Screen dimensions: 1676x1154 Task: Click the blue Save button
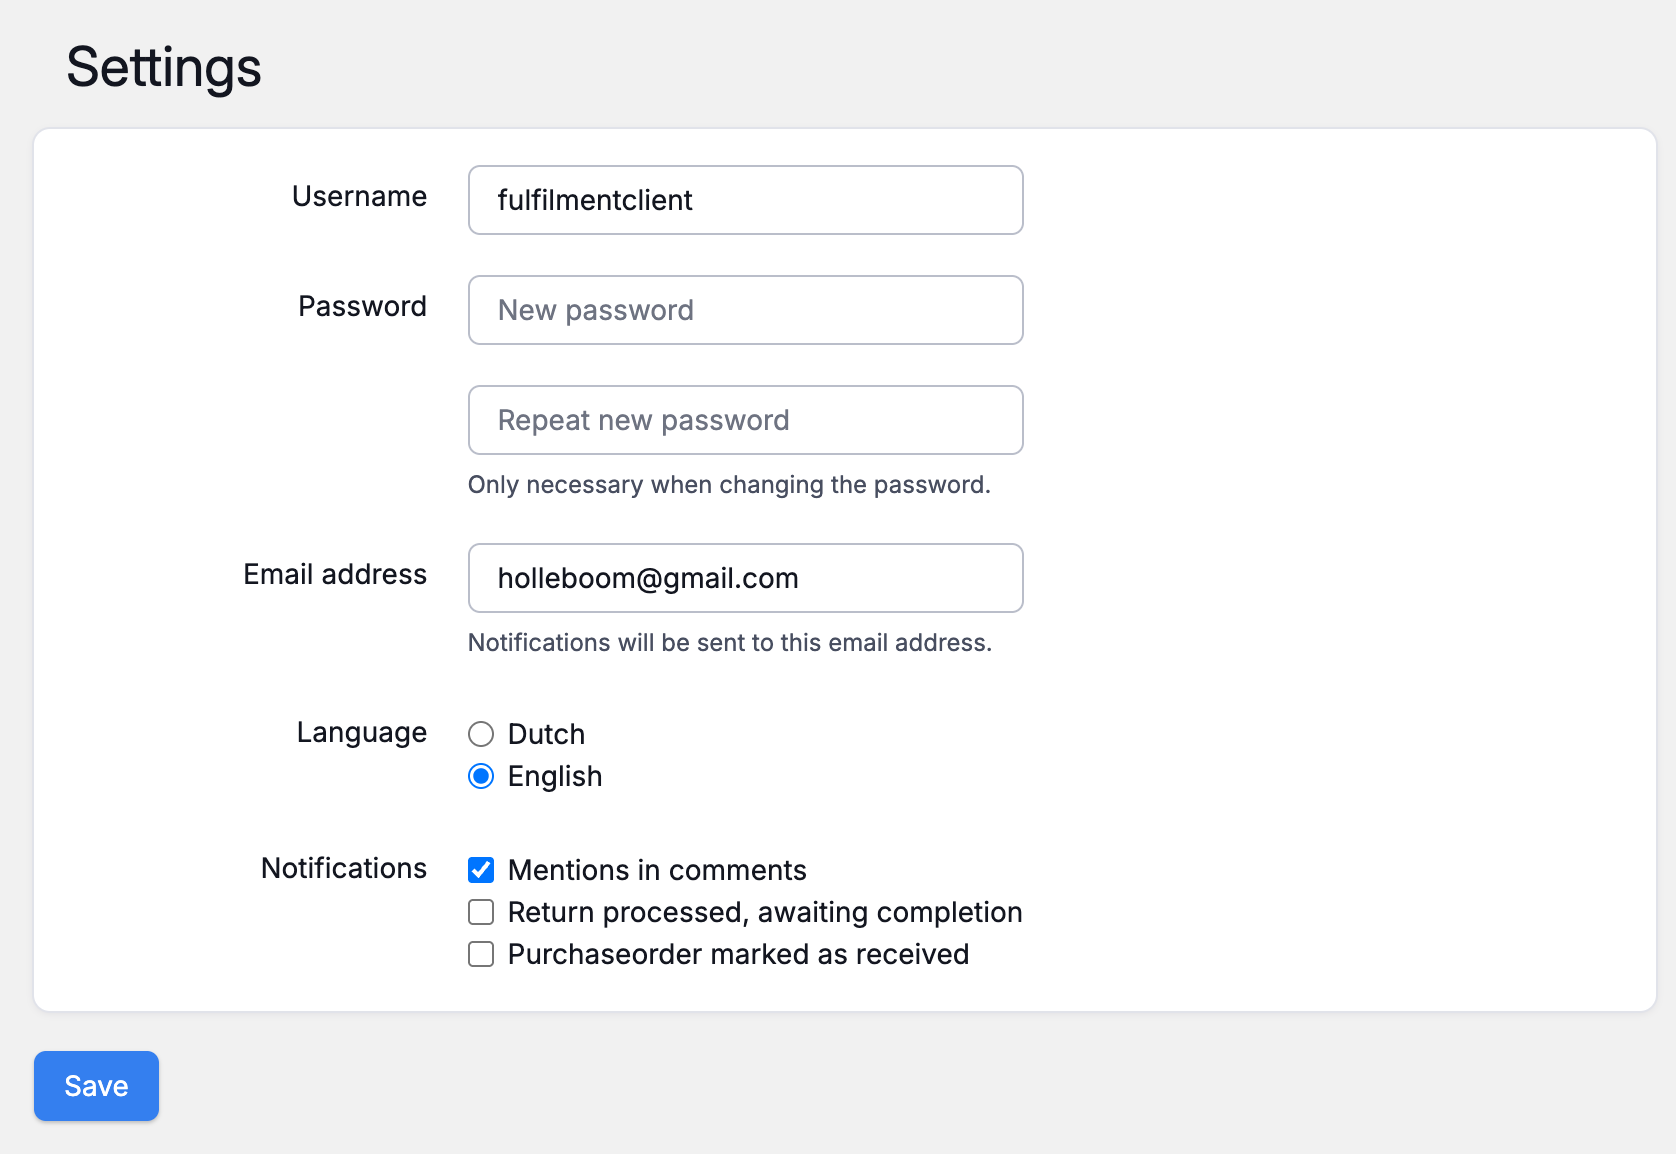coord(96,1086)
